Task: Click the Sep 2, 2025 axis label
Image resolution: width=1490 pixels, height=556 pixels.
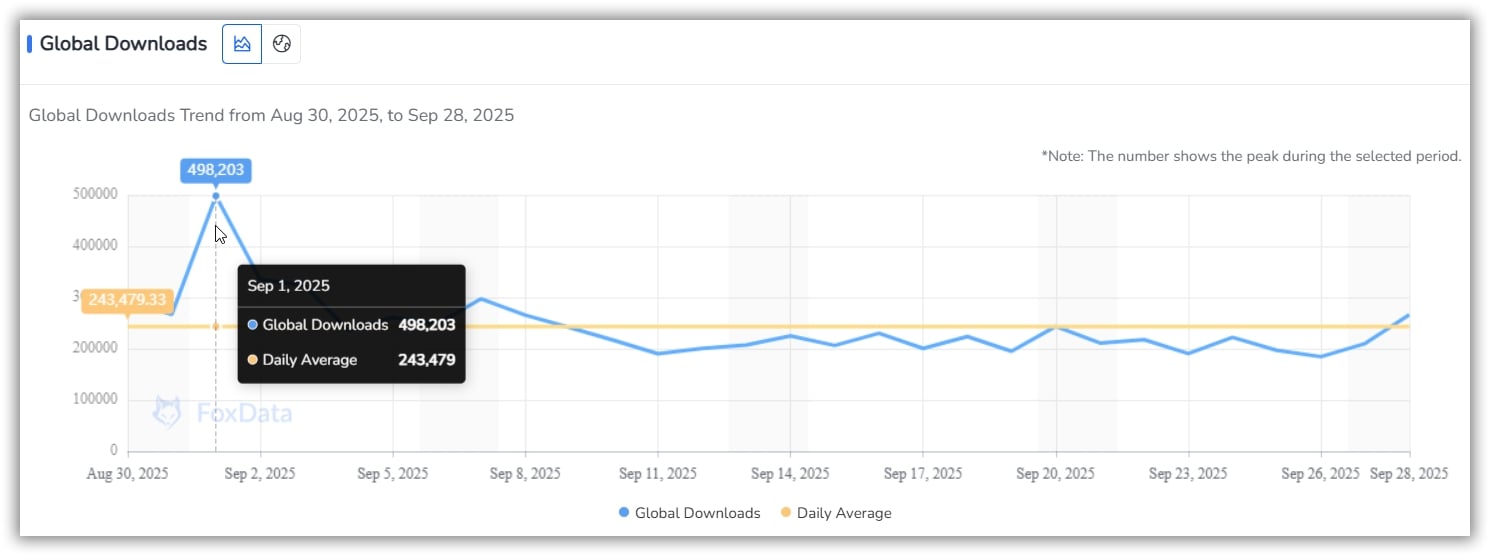Action: [x=260, y=474]
